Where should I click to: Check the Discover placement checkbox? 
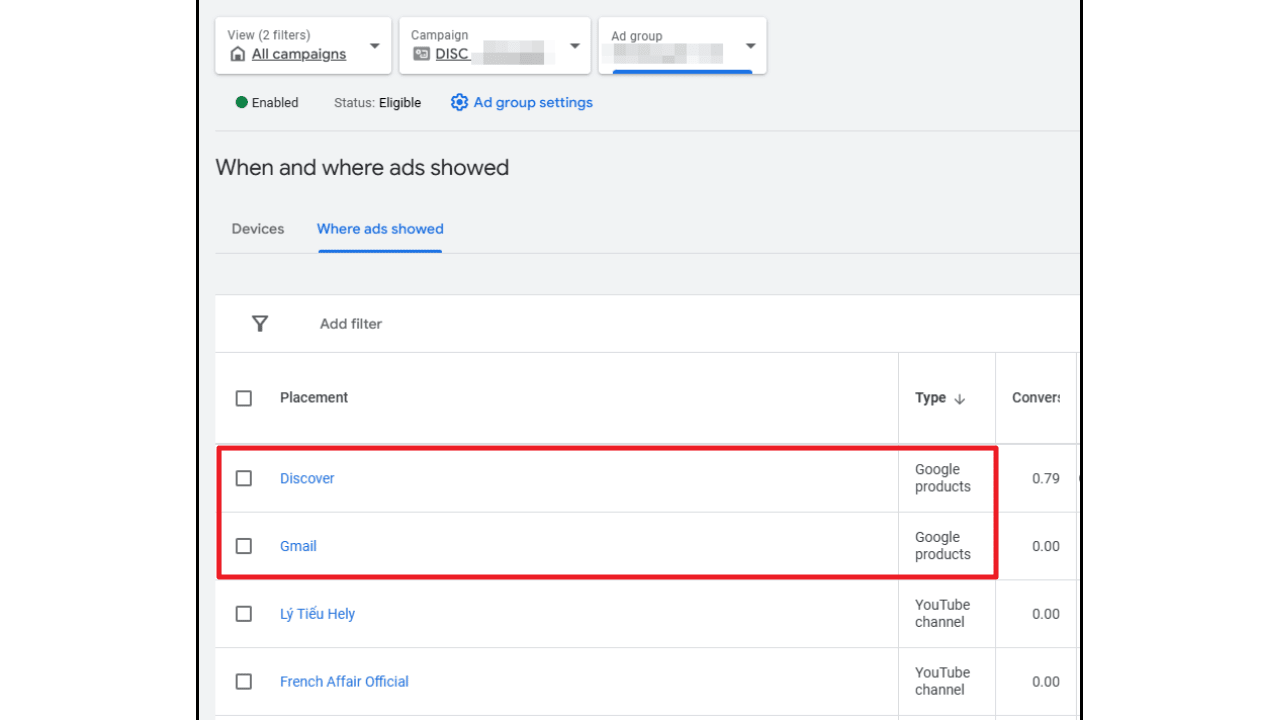point(244,478)
